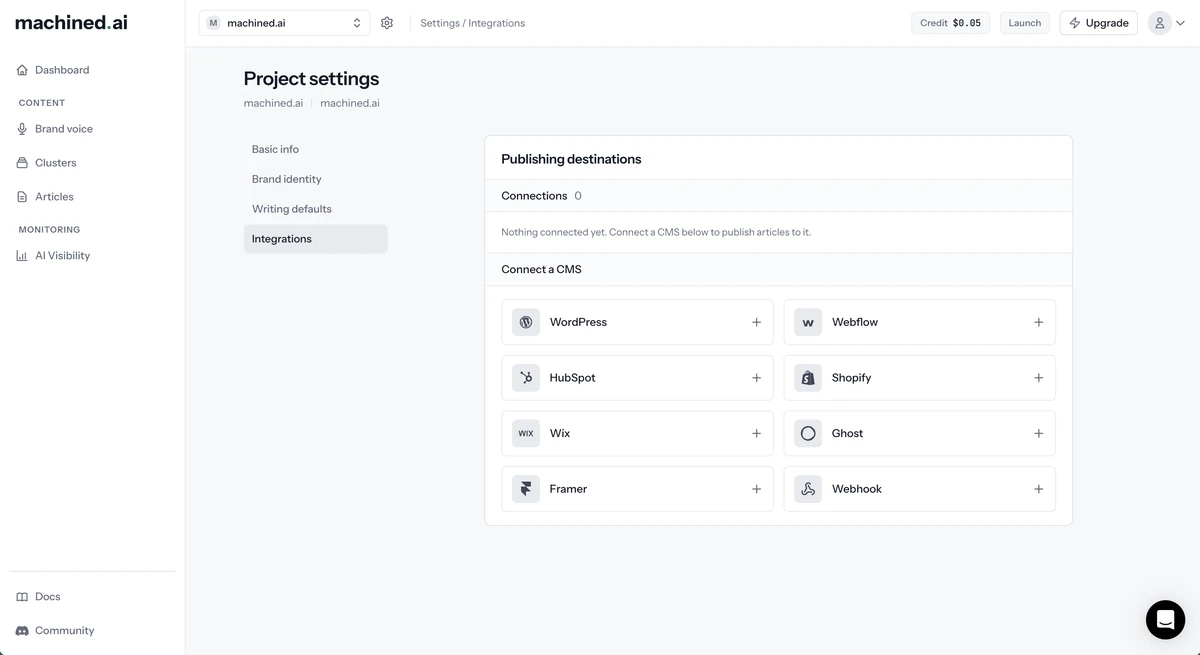Add Wix connection with plus icon
This screenshot has height=655, width=1200.
click(756, 433)
